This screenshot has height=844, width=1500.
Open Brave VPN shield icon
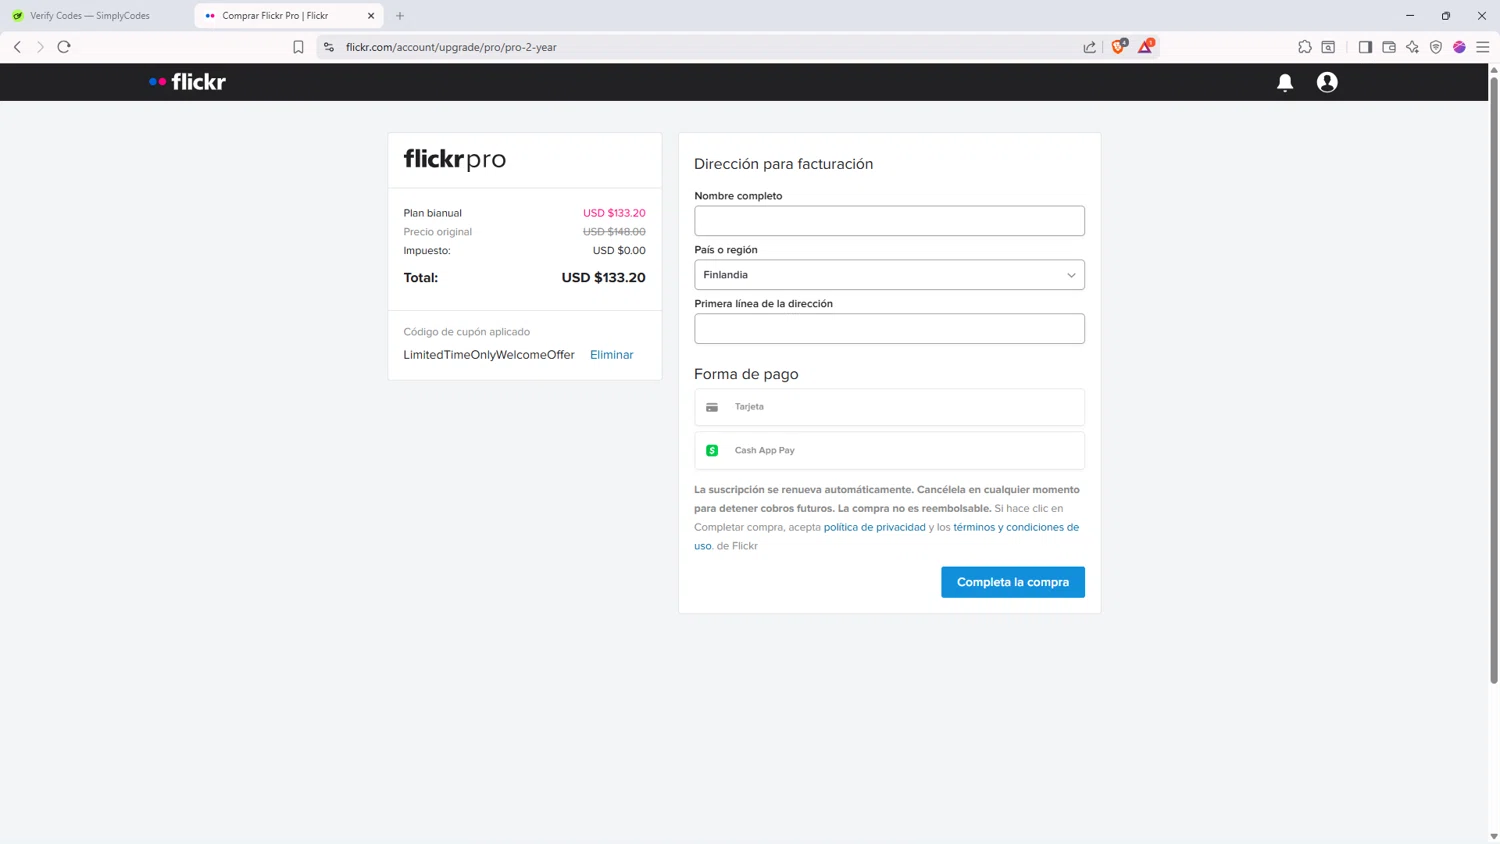pyautogui.click(x=1436, y=47)
